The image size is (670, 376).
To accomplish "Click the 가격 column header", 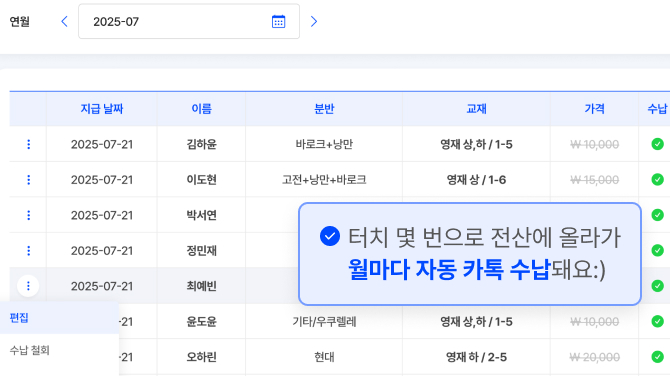I will coord(594,109).
